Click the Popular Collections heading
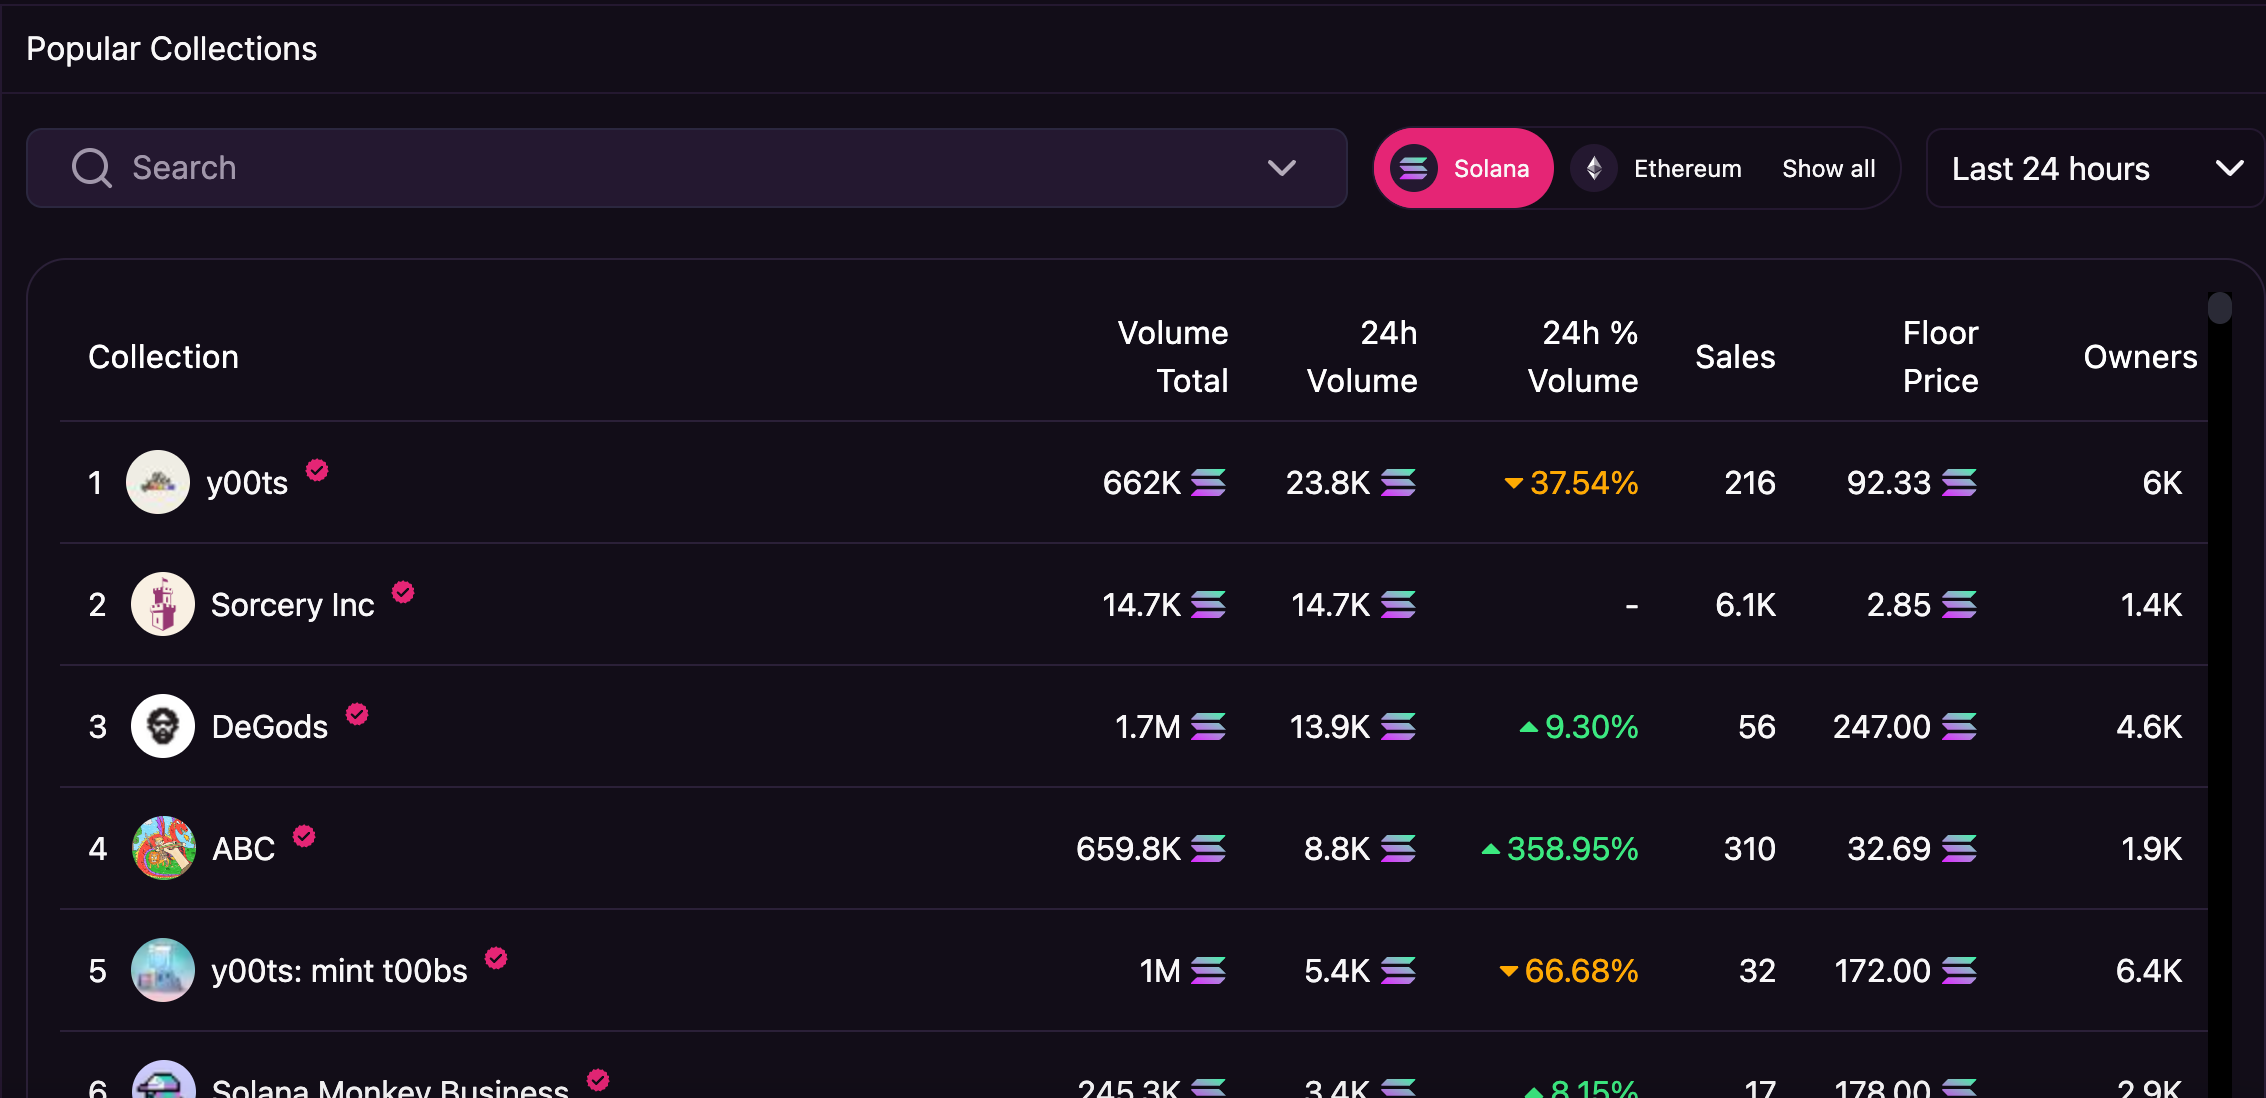The width and height of the screenshot is (2266, 1098). coord(171,49)
